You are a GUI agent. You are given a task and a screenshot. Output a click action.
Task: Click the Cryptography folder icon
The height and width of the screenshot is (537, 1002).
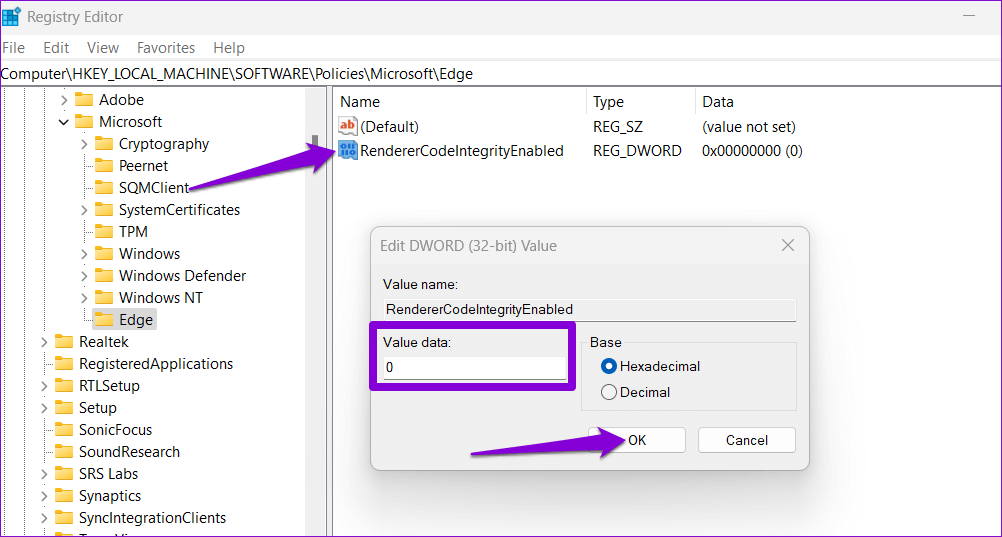(x=103, y=144)
